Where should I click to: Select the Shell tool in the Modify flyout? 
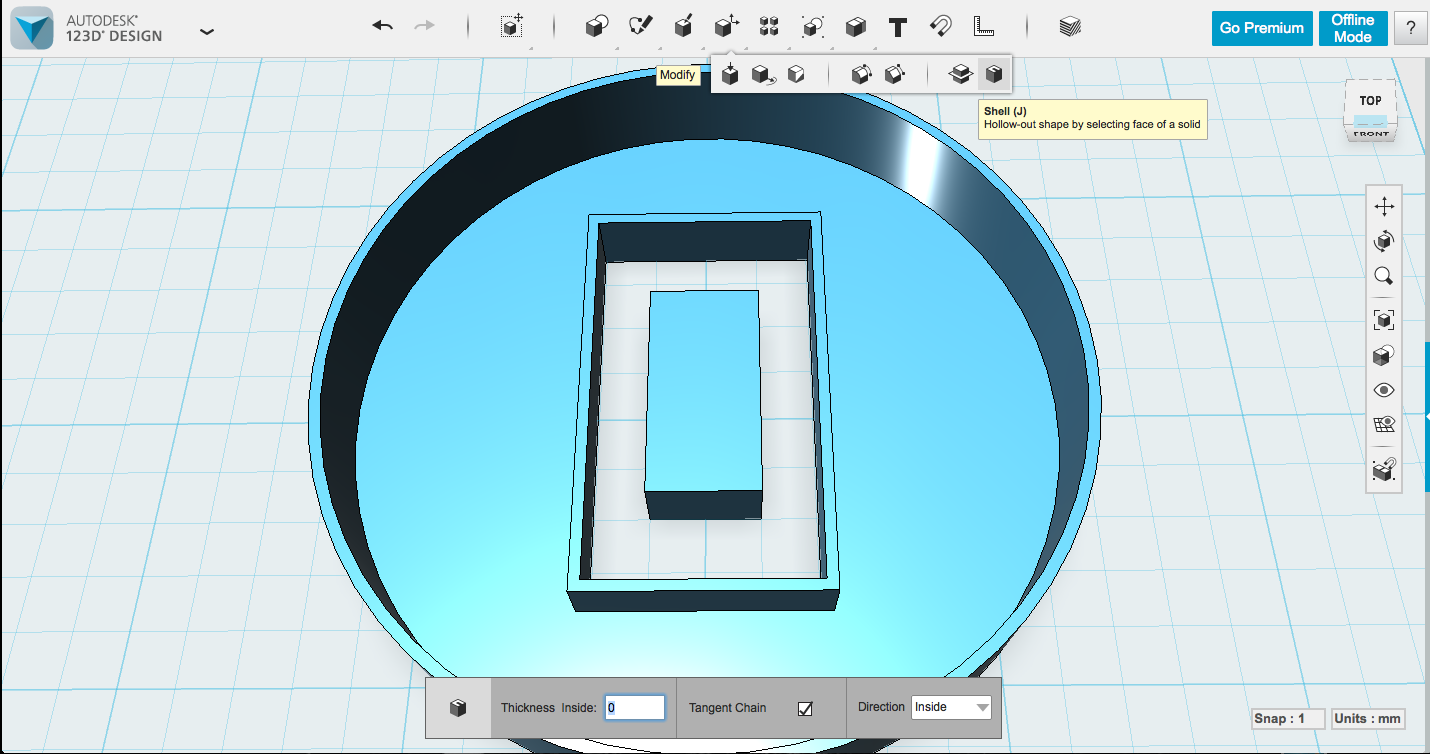(993, 73)
